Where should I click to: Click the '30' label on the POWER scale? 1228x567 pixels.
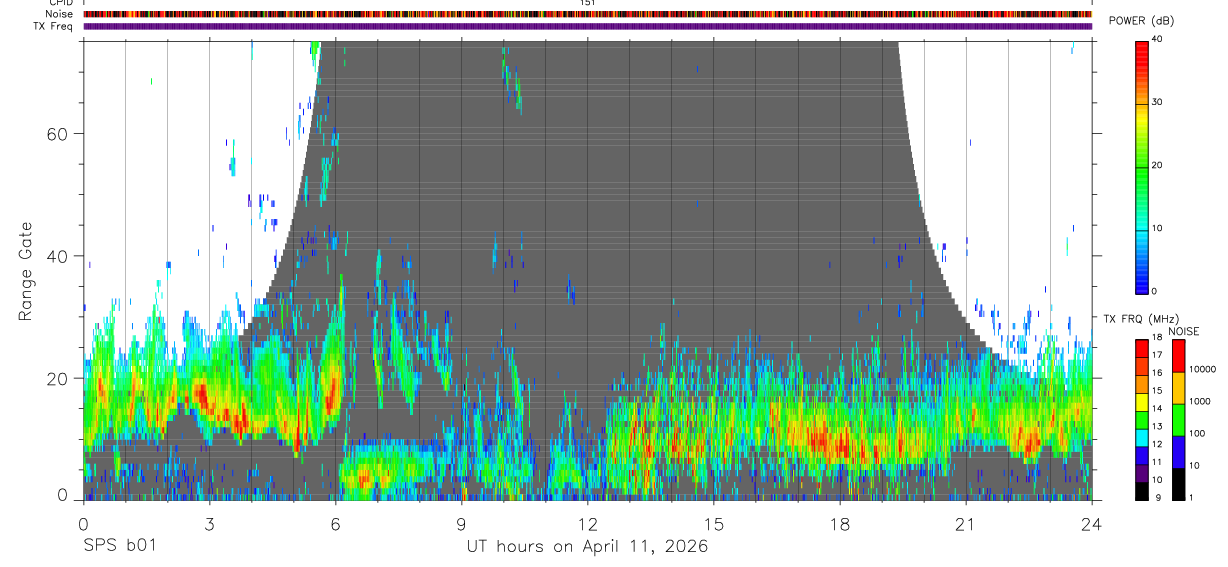[x=1158, y=102]
